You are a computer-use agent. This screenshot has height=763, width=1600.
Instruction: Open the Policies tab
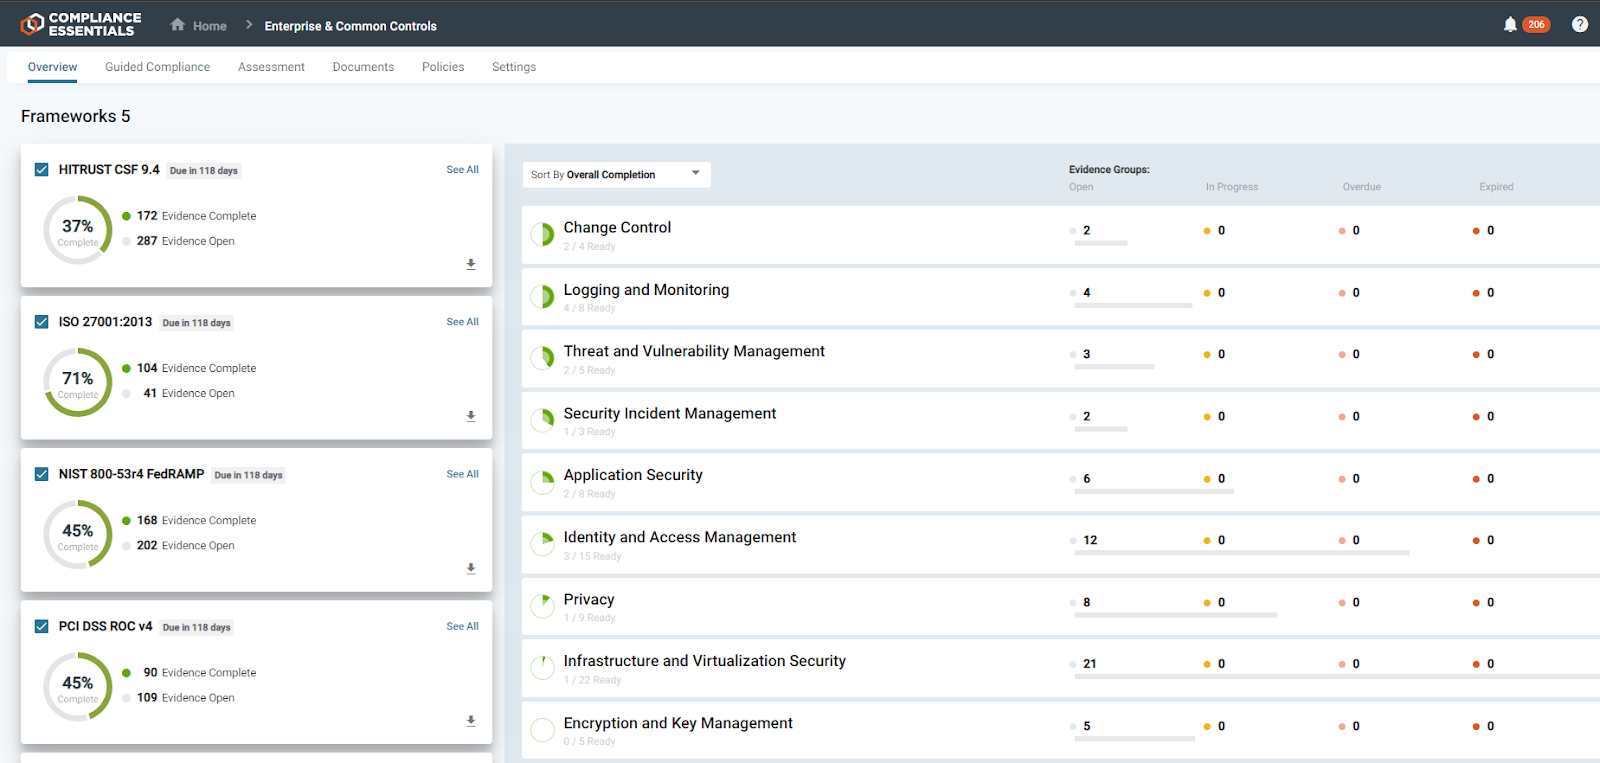pyautogui.click(x=443, y=67)
